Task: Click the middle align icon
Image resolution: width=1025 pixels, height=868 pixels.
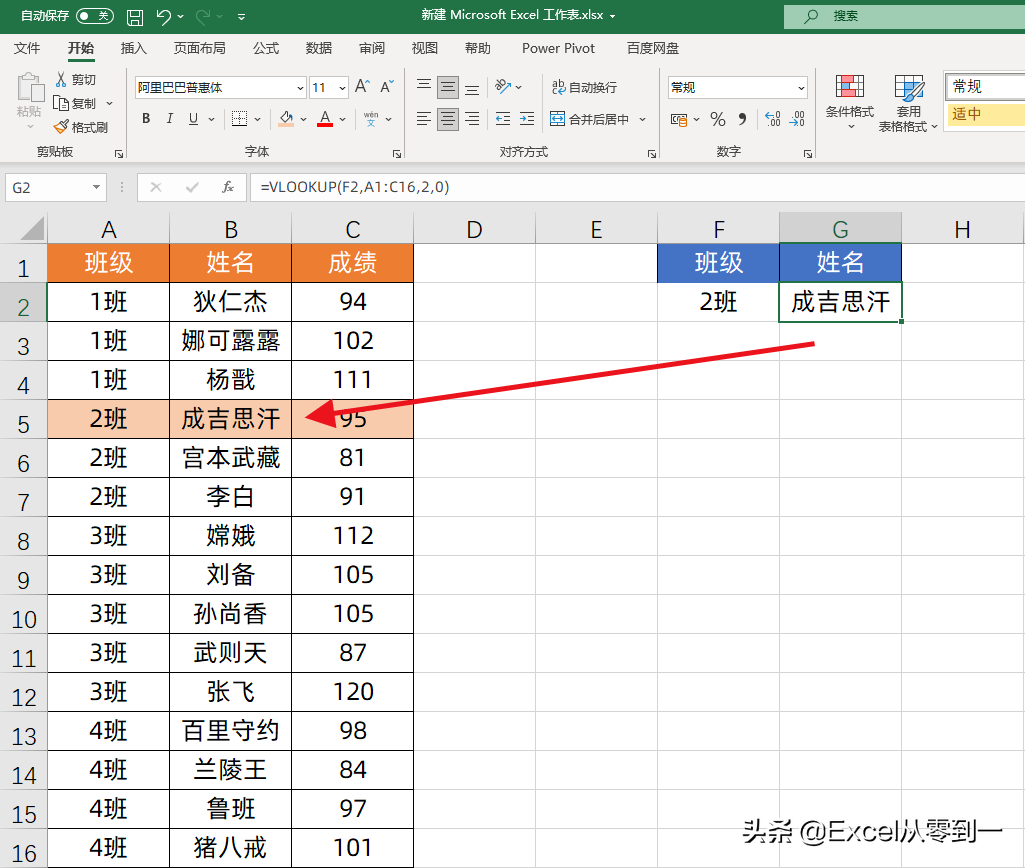Action: (448, 86)
